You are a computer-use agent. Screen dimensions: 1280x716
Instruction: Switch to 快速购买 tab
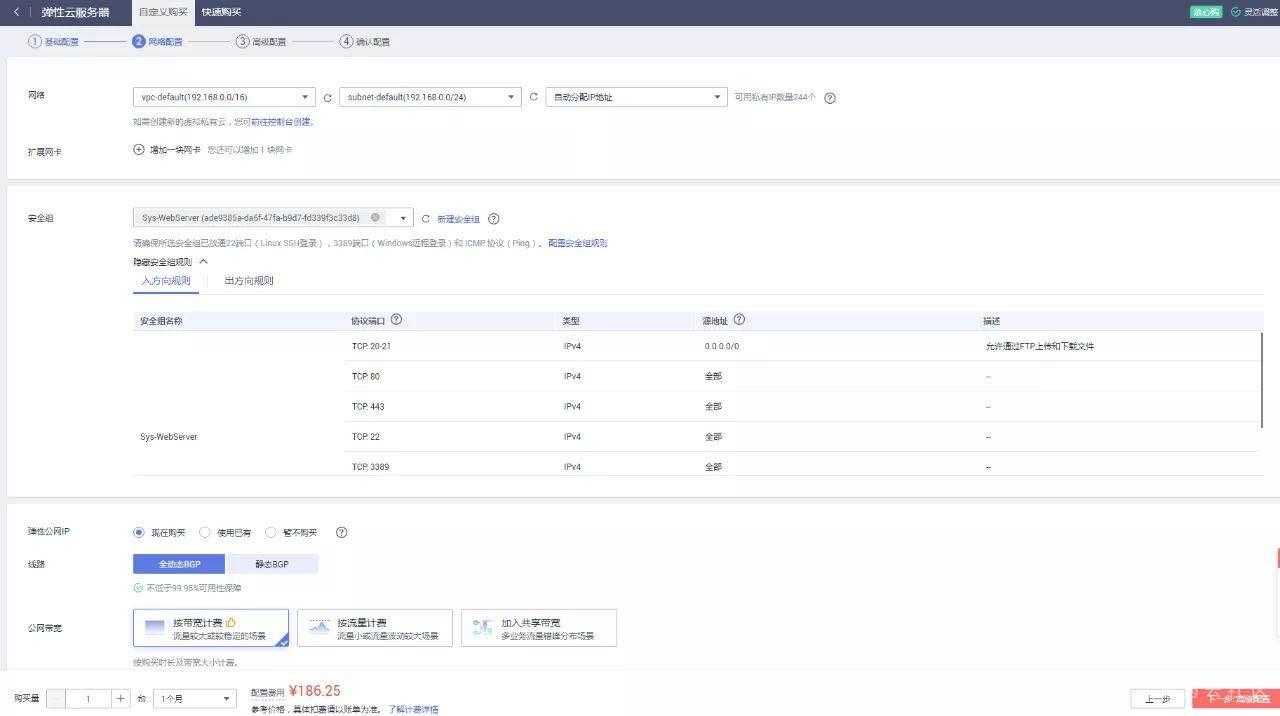click(x=221, y=12)
